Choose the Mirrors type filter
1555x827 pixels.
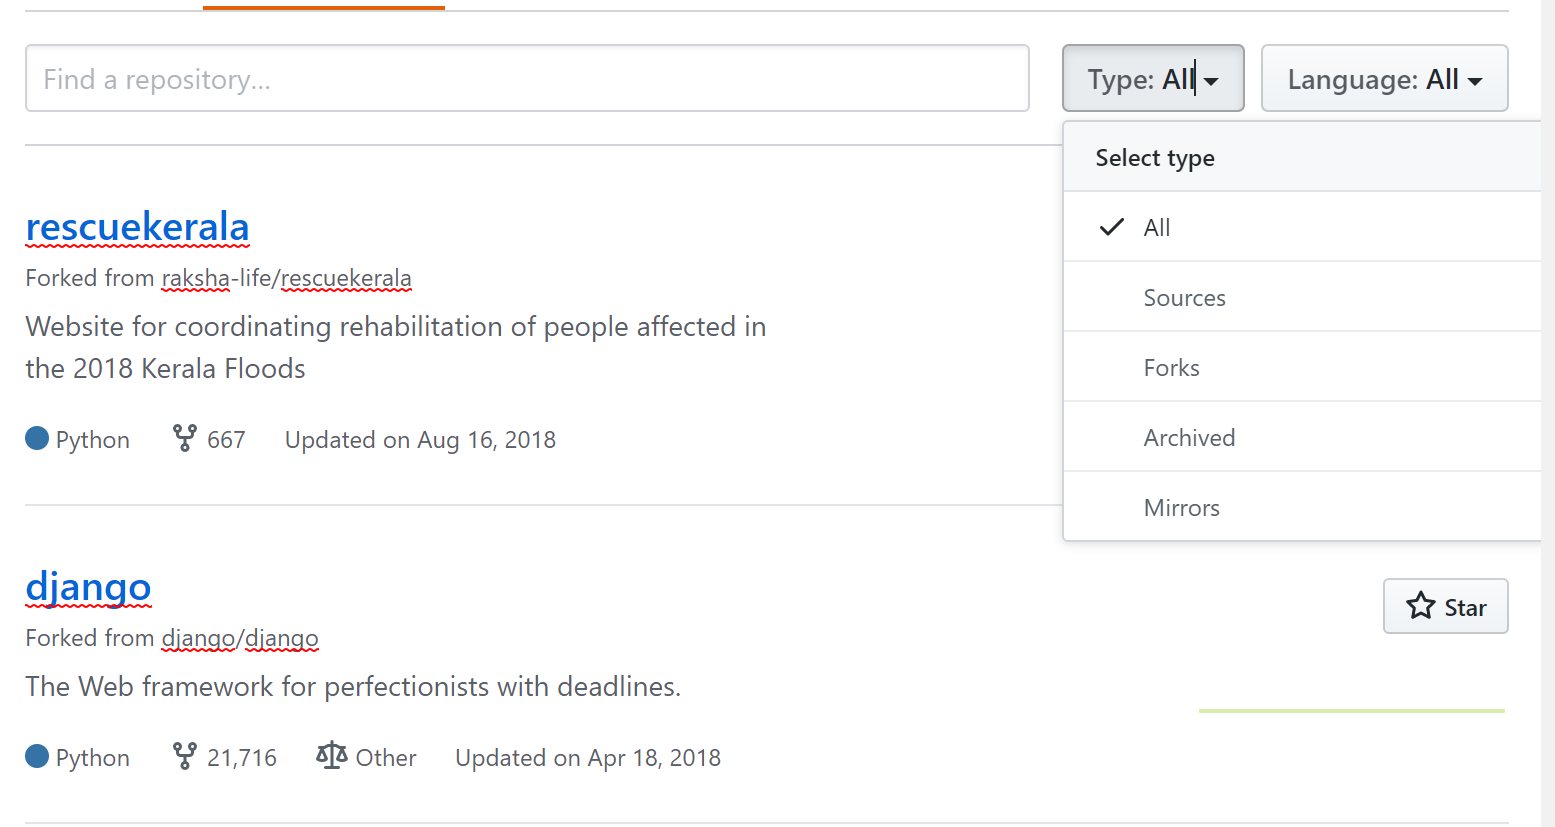click(x=1181, y=508)
